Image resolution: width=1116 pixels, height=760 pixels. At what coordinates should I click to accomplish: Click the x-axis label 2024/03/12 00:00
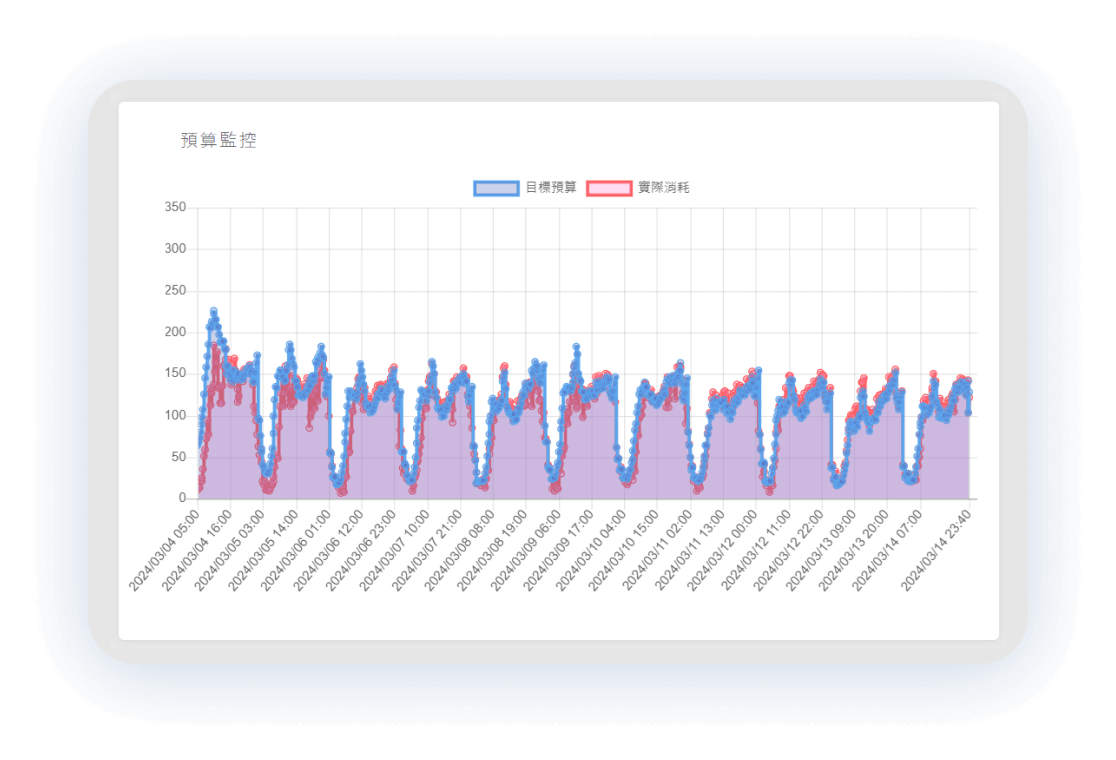722,550
